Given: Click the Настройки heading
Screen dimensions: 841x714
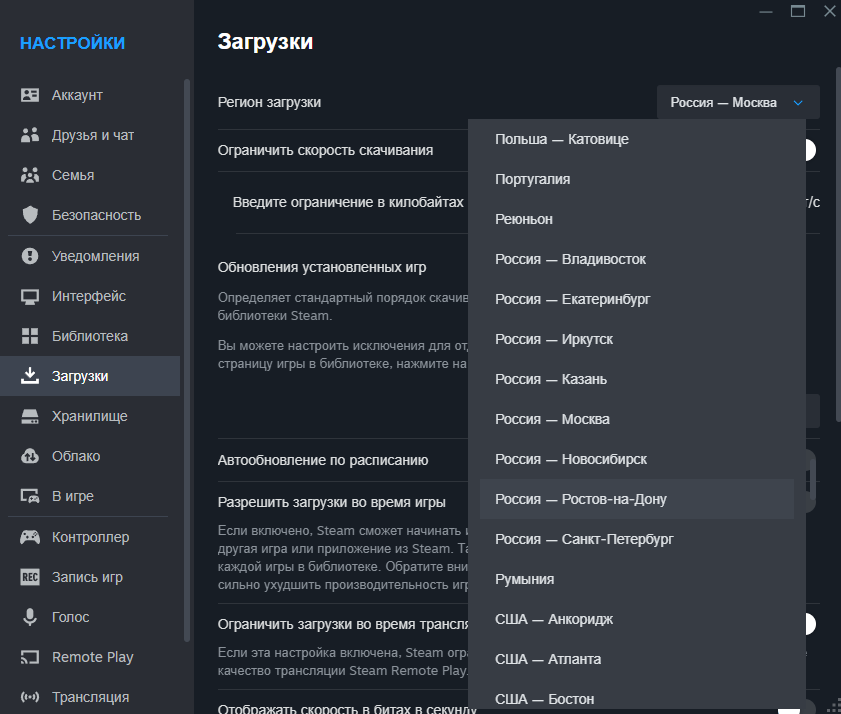Looking at the screenshot, I should coord(72,43).
